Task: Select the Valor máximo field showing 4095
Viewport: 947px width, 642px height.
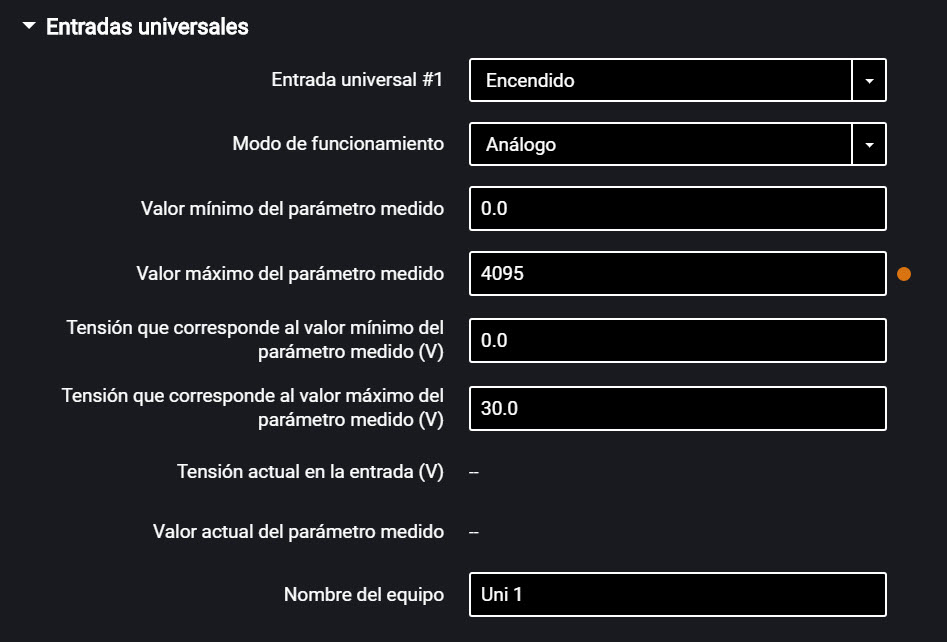Action: coord(677,273)
